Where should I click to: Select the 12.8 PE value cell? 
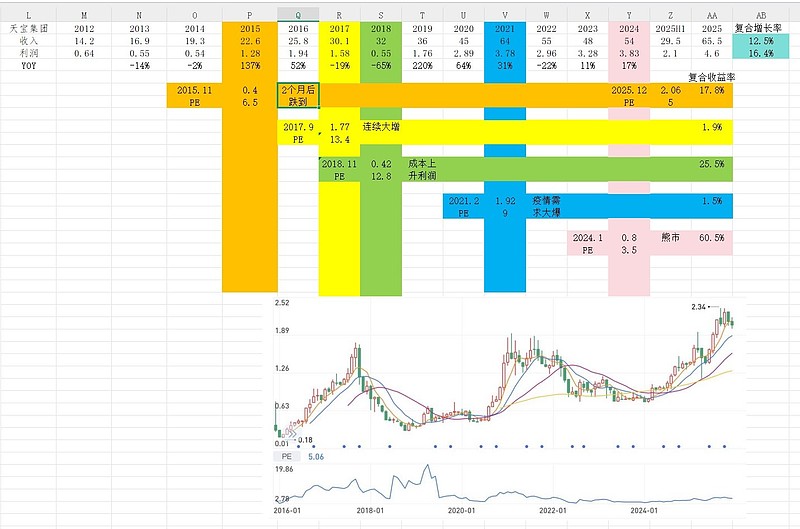coord(381,176)
